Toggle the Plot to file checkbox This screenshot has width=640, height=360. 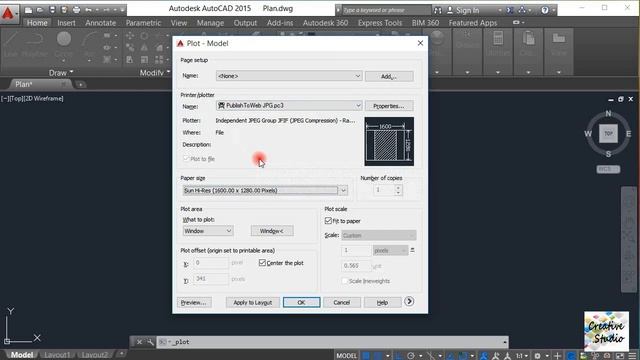pyautogui.click(x=186, y=159)
